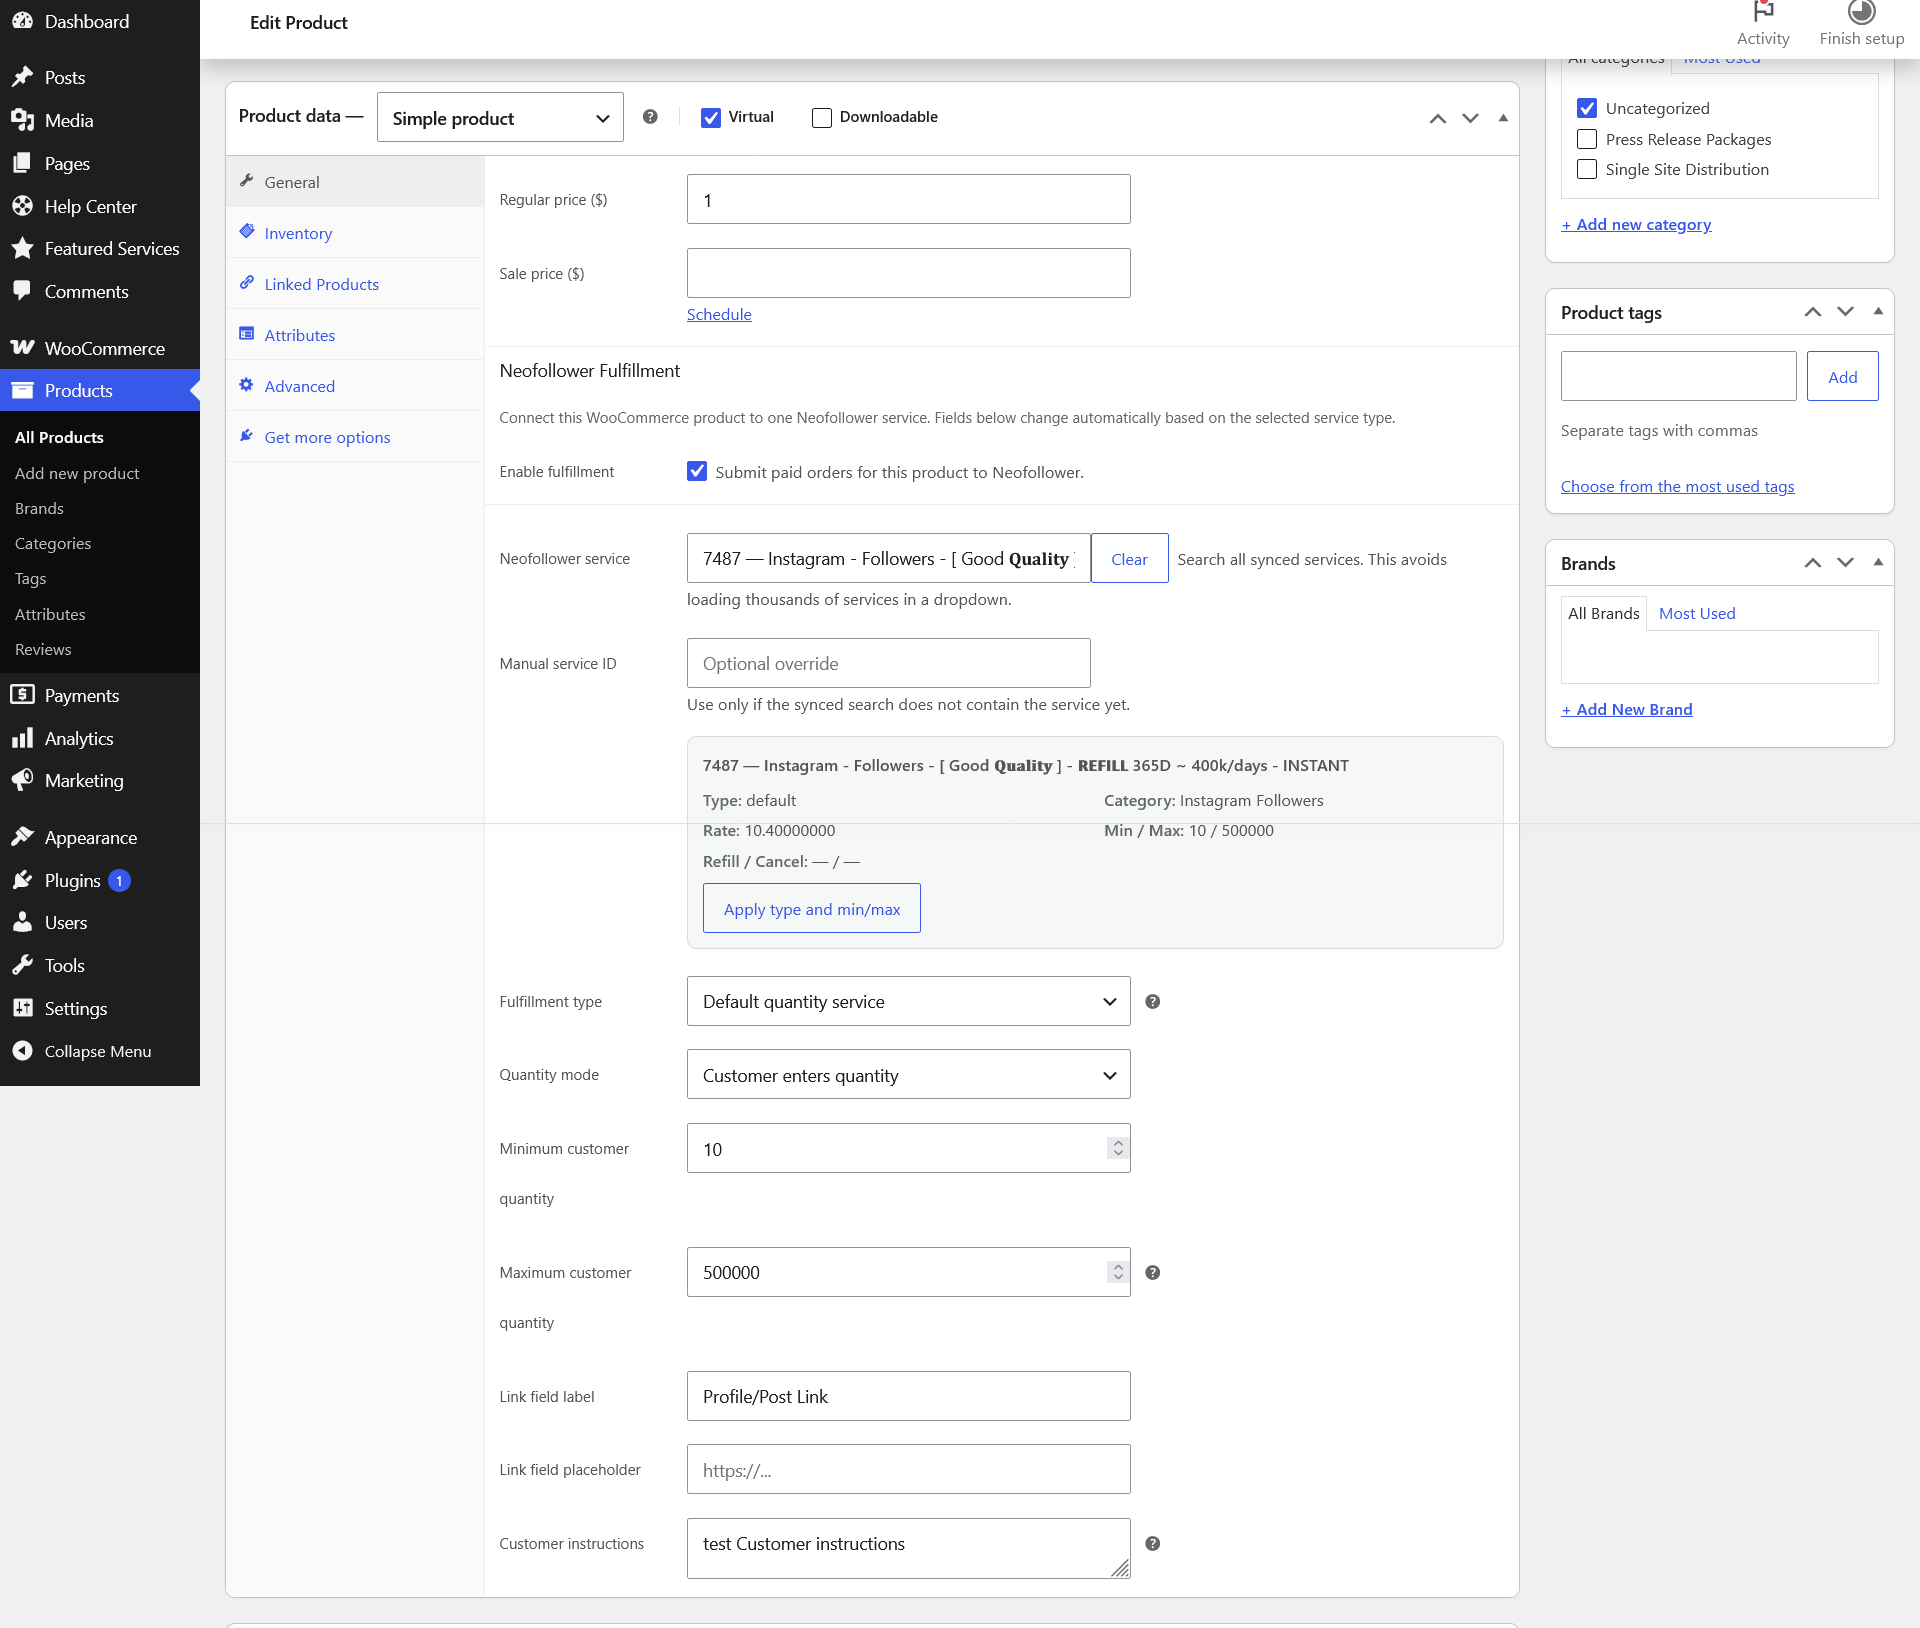Open the Inventory product data tab
Image resolution: width=1920 pixels, height=1628 pixels.
pos(355,233)
